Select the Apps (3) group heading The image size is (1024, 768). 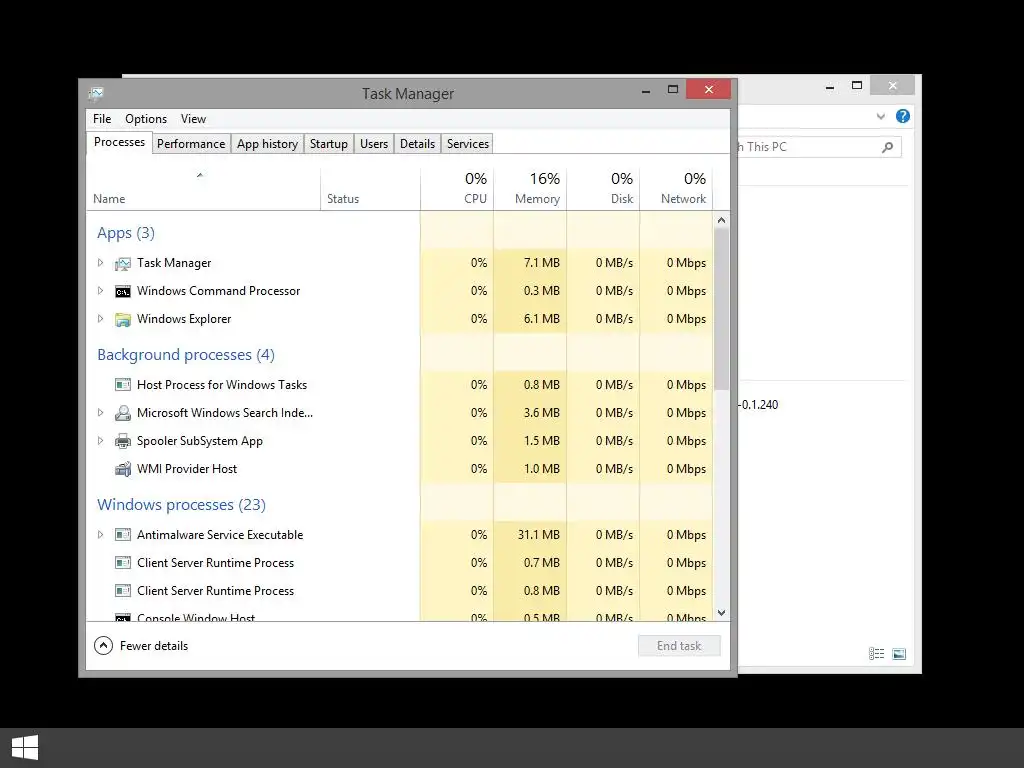click(x=126, y=233)
